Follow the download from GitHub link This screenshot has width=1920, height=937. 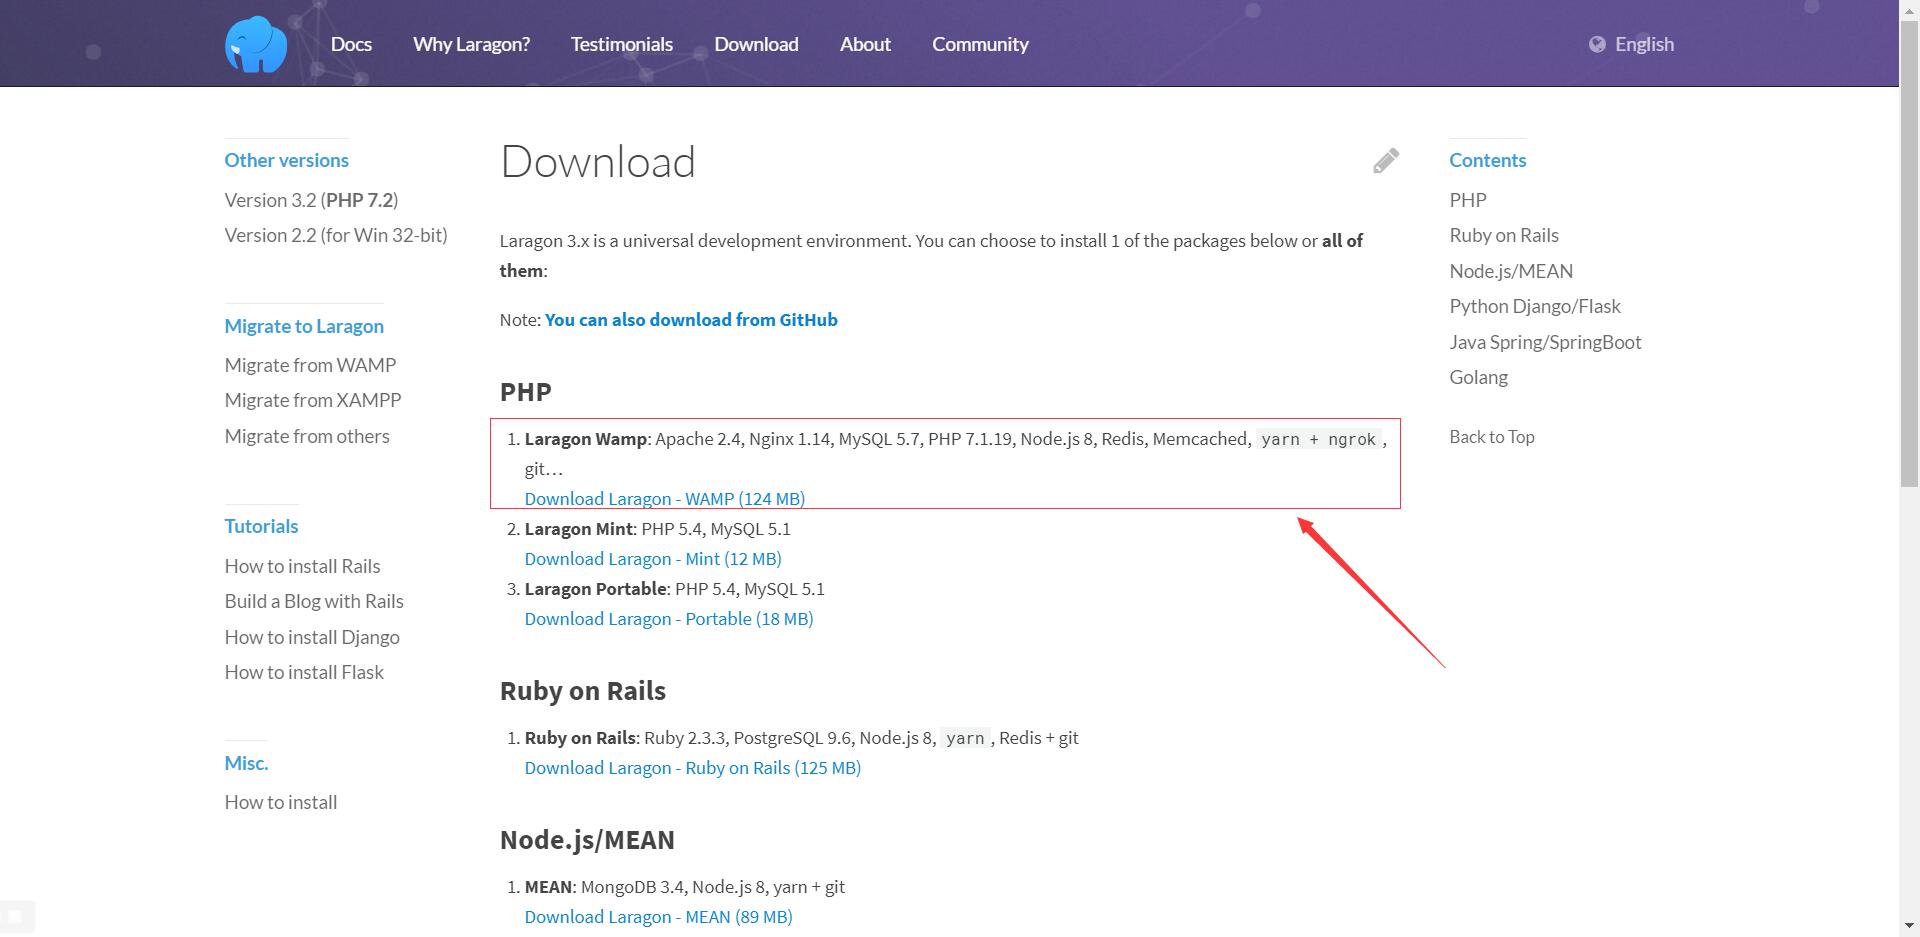[691, 320]
